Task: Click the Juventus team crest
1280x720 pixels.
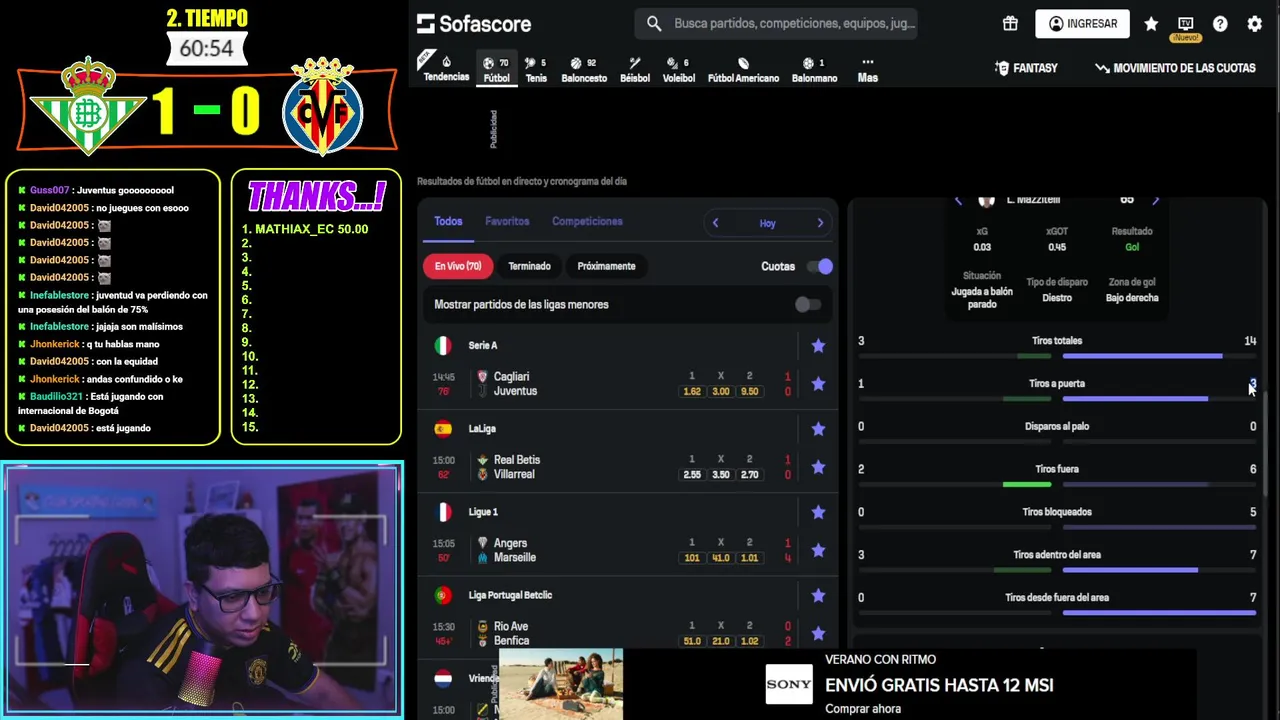Action: [x=483, y=391]
